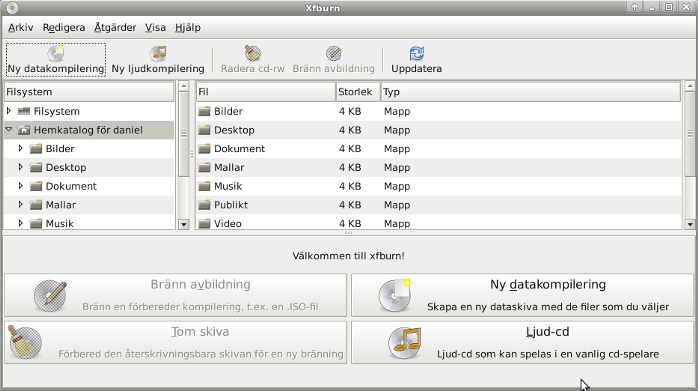Select the Musik folder icon in file list
The image size is (698, 391).
tap(204, 186)
